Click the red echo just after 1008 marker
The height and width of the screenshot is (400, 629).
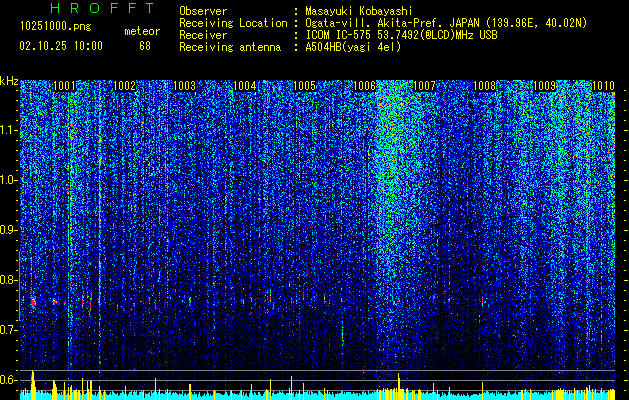click(x=482, y=301)
